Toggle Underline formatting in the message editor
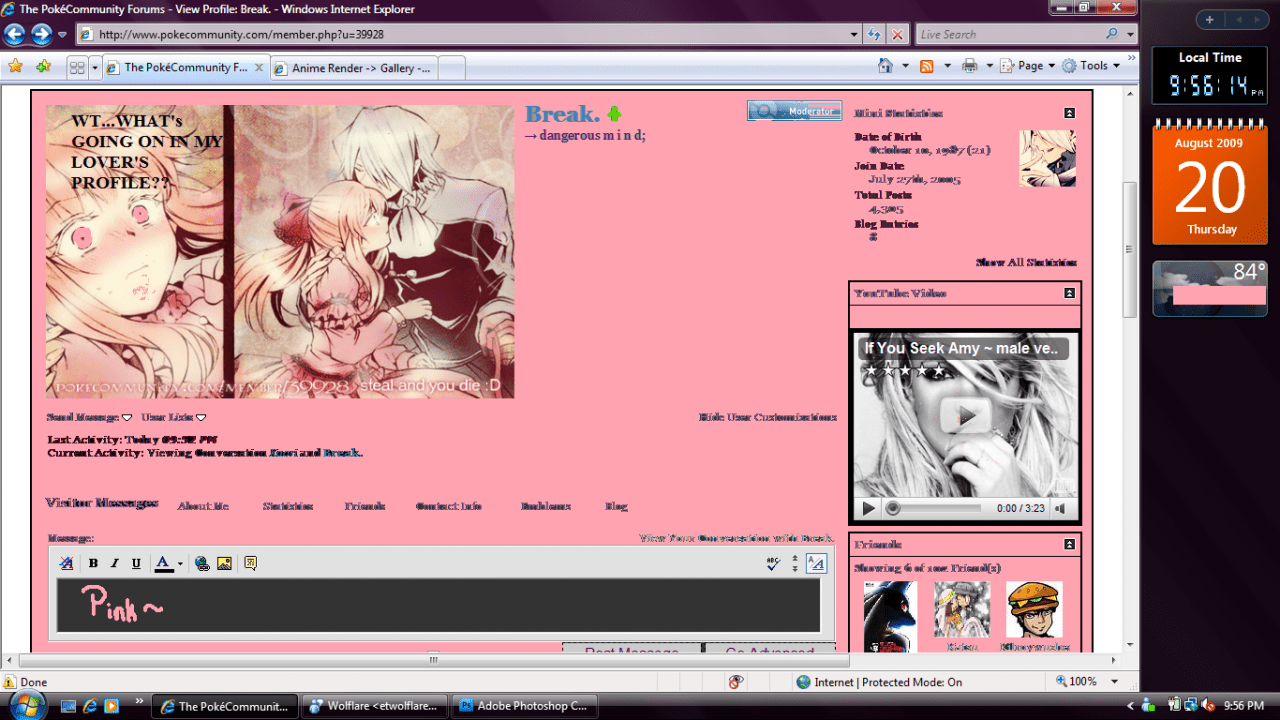Screen dimensions: 1280x720 pos(136,563)
